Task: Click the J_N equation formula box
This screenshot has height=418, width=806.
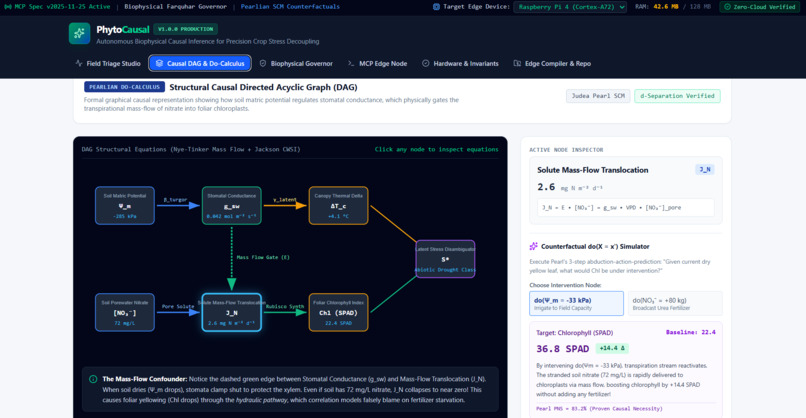Action: click(x=626, y=208)
